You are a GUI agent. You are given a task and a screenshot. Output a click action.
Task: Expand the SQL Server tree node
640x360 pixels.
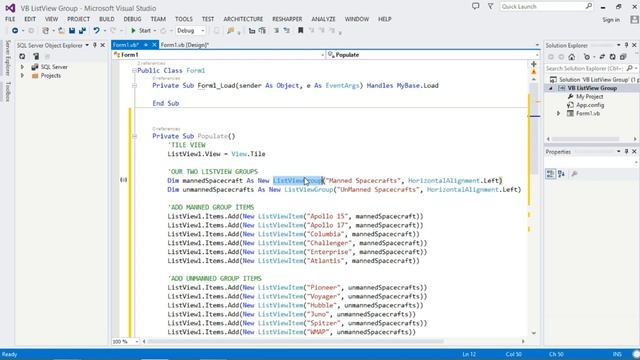pos(22,67)
